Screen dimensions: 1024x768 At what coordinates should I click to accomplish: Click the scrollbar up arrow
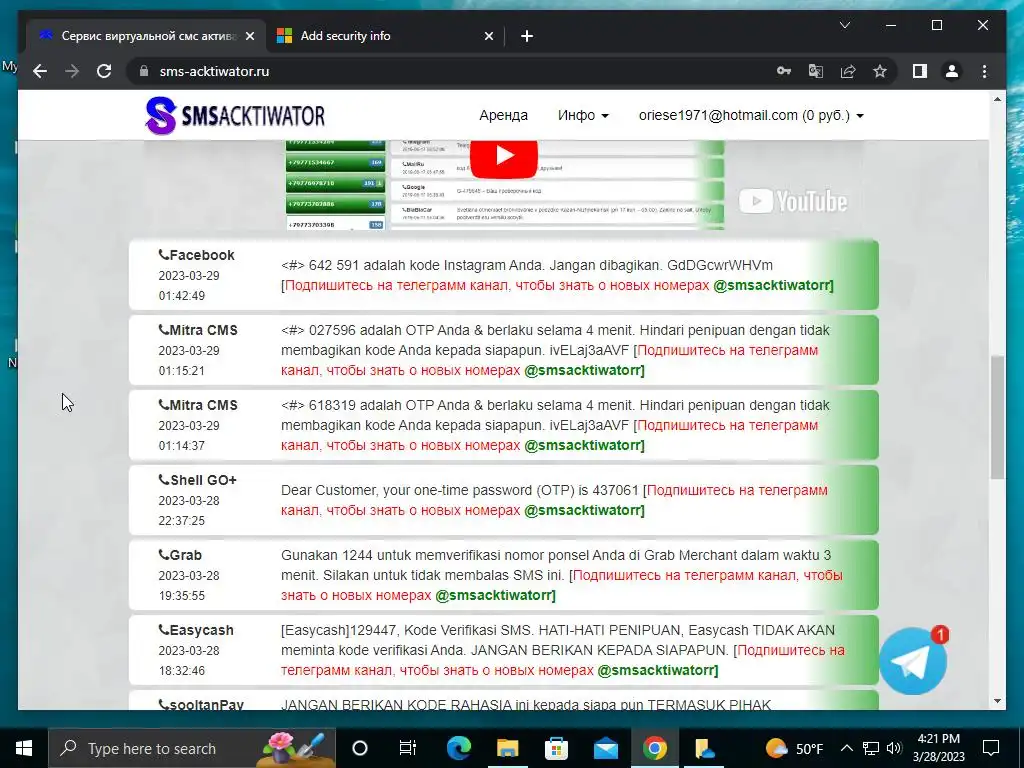click(x=997, y=99)
